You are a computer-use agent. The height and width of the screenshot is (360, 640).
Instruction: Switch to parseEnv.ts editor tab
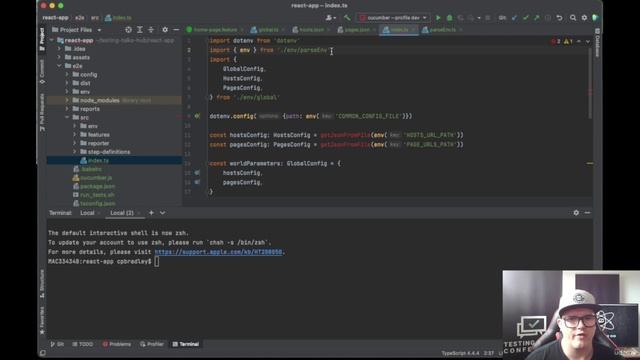click(x=442, y=30)
